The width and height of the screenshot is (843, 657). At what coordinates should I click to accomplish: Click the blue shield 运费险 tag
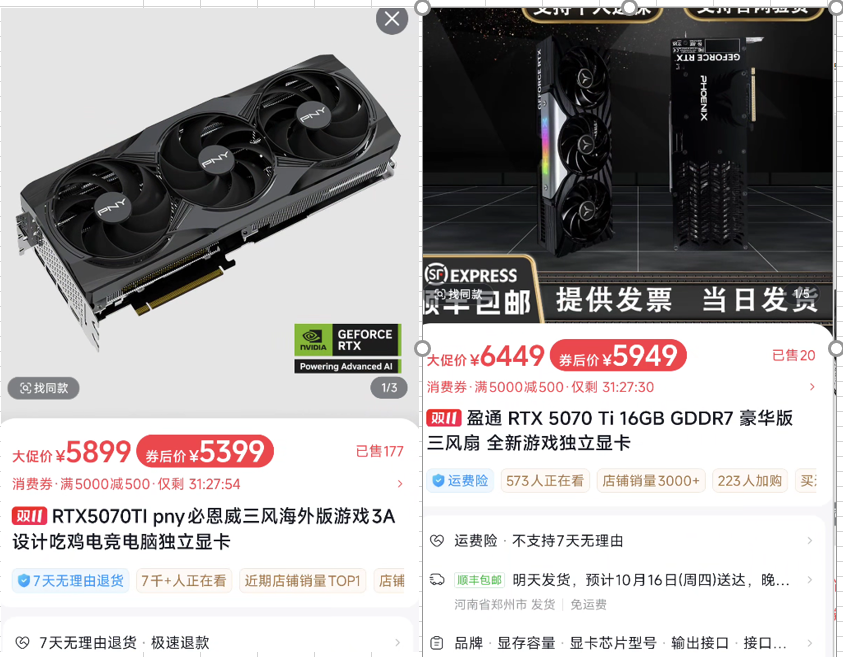[x=460, y=481]
